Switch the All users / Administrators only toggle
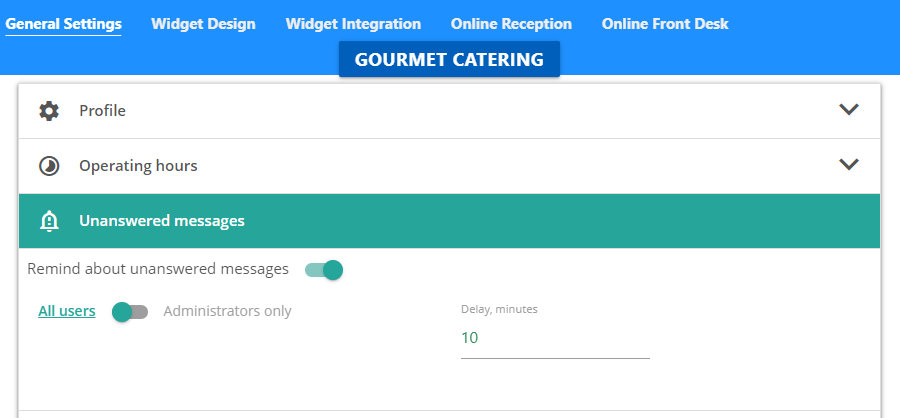The image size is (900, 418). [x=130, y=312]
